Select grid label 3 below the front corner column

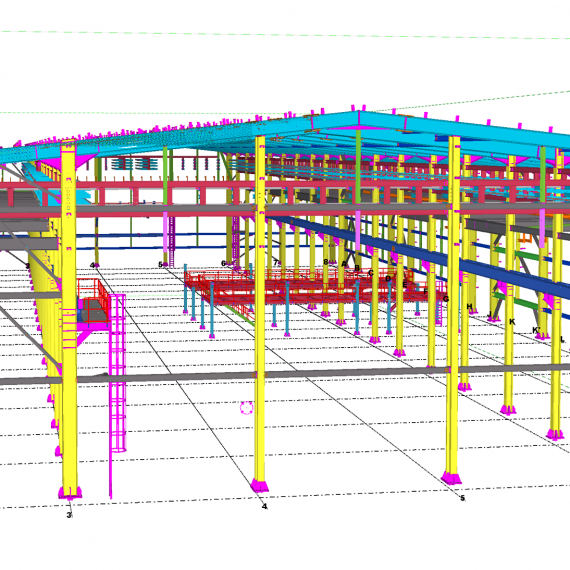[69, 515]
